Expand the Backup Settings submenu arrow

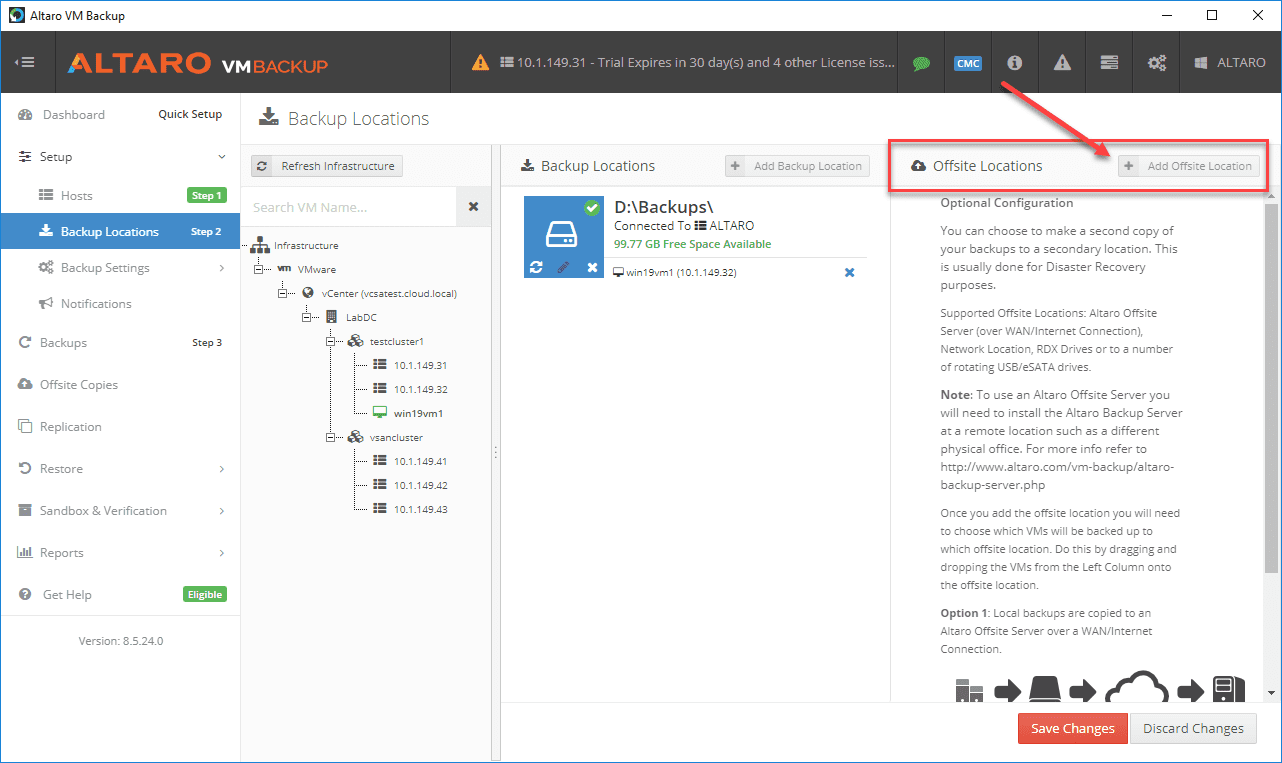(222, 268)
